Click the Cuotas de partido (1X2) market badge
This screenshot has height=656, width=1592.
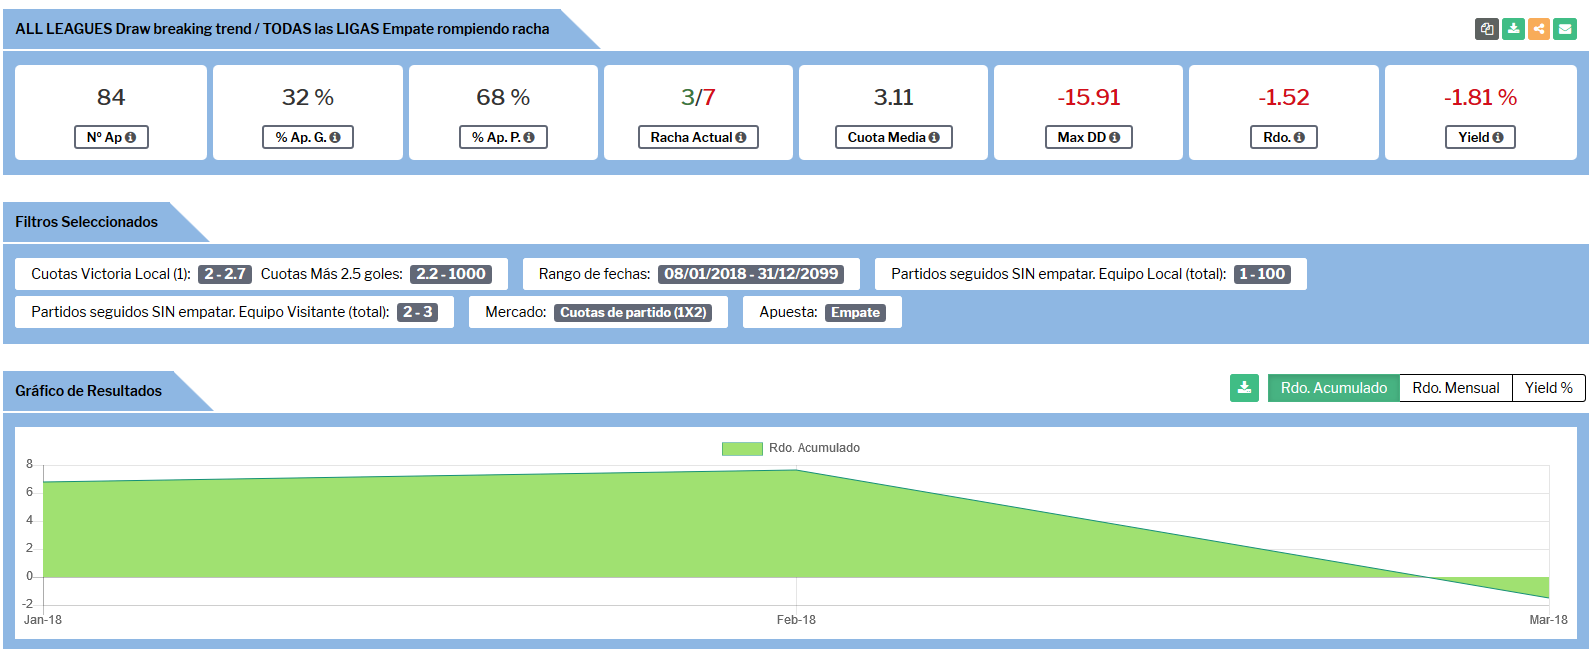coord(633,312)
